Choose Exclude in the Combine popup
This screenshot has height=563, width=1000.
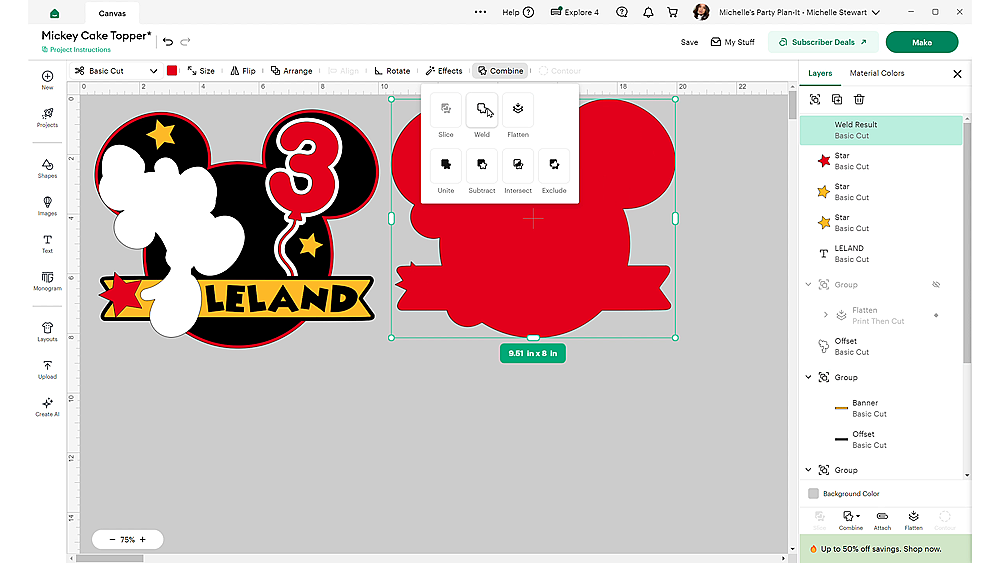coord(554,172)
